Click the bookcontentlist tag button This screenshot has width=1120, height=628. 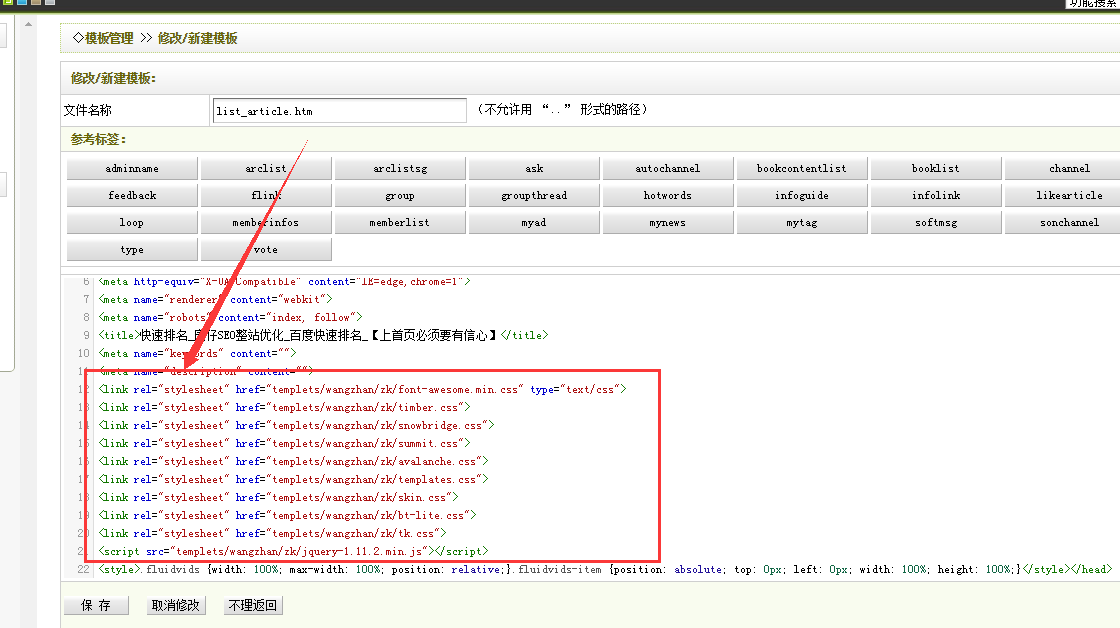(802, 169)
